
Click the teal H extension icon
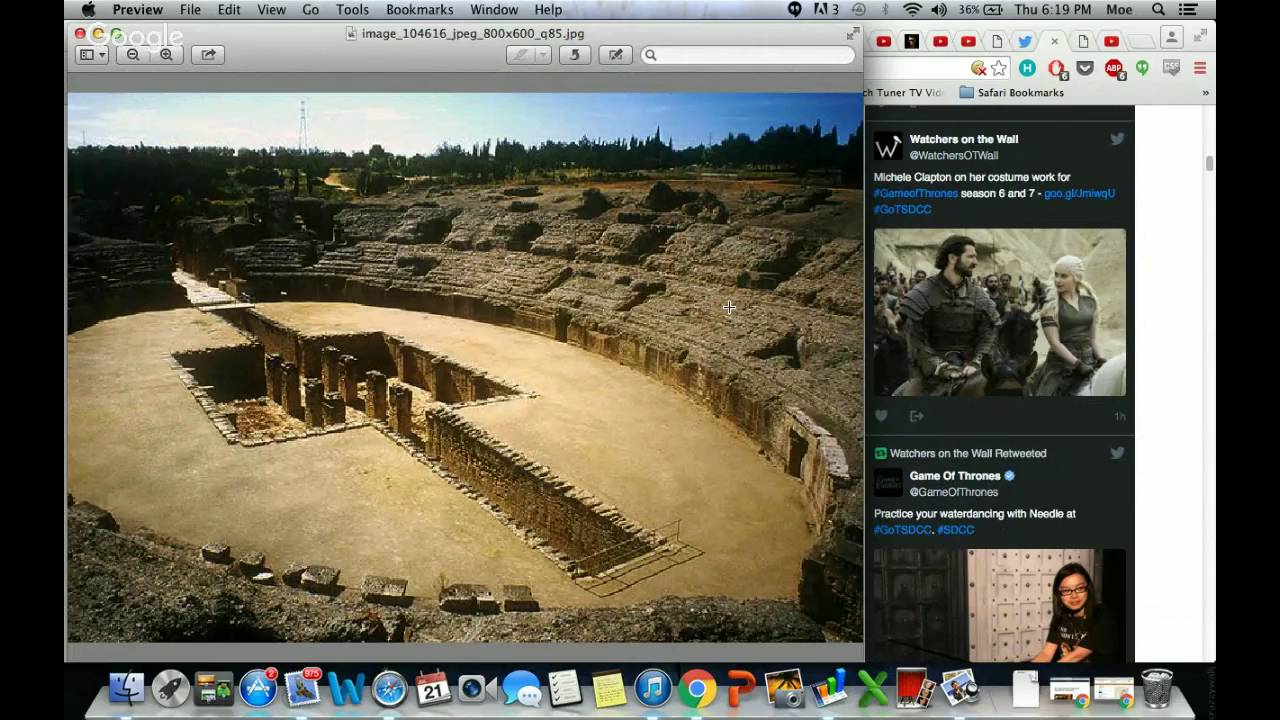(x=1027, y=68)
